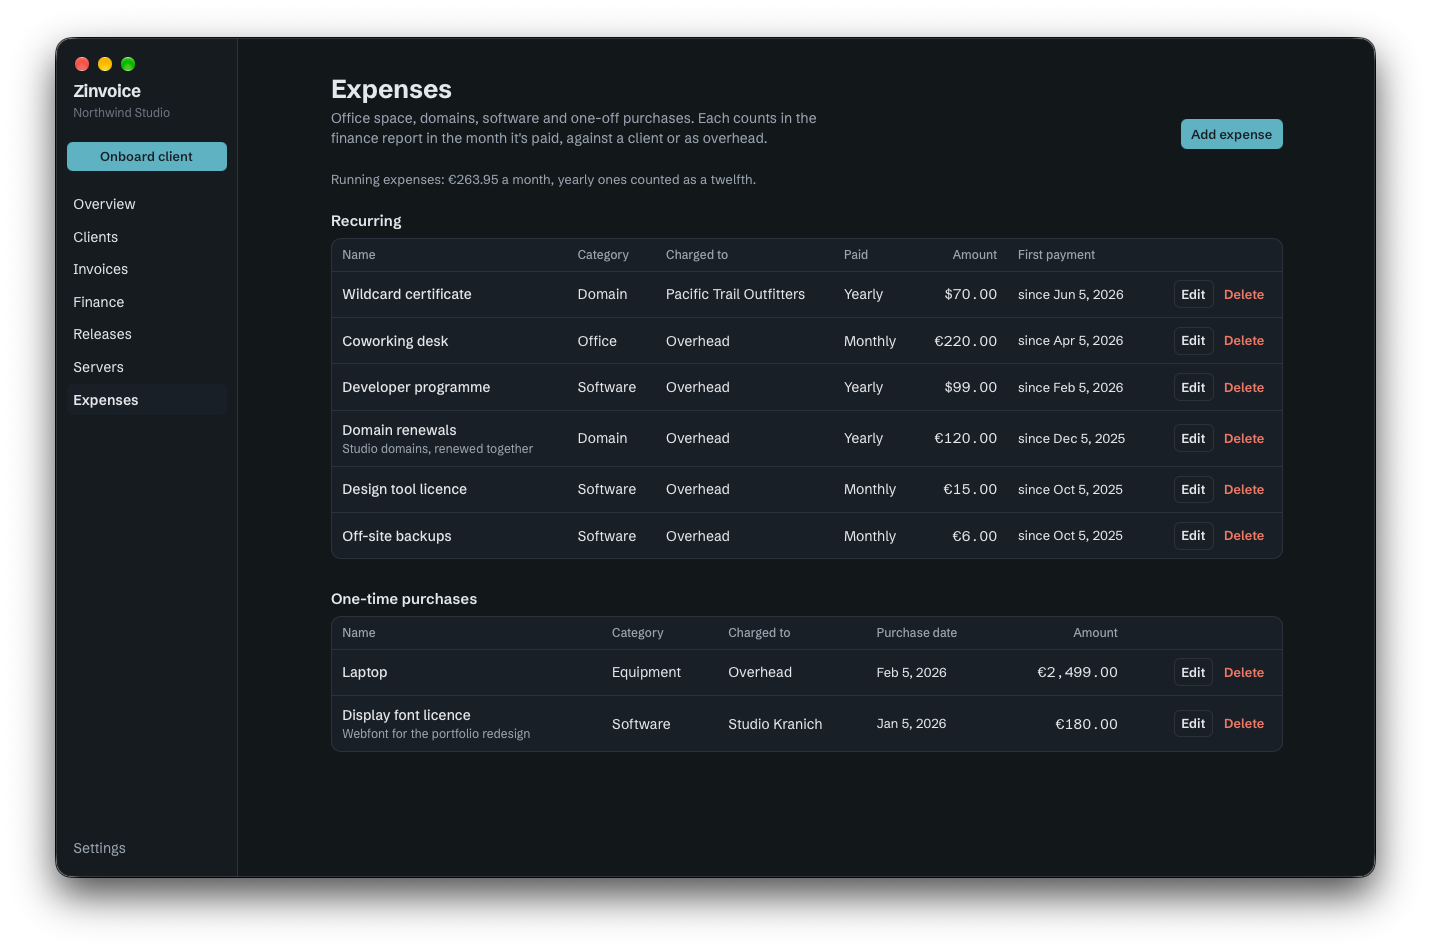Edit the Design tool licence expense
Image resolution: width=1431 pixels, height=951 pixels.
tap(1193, 489)
